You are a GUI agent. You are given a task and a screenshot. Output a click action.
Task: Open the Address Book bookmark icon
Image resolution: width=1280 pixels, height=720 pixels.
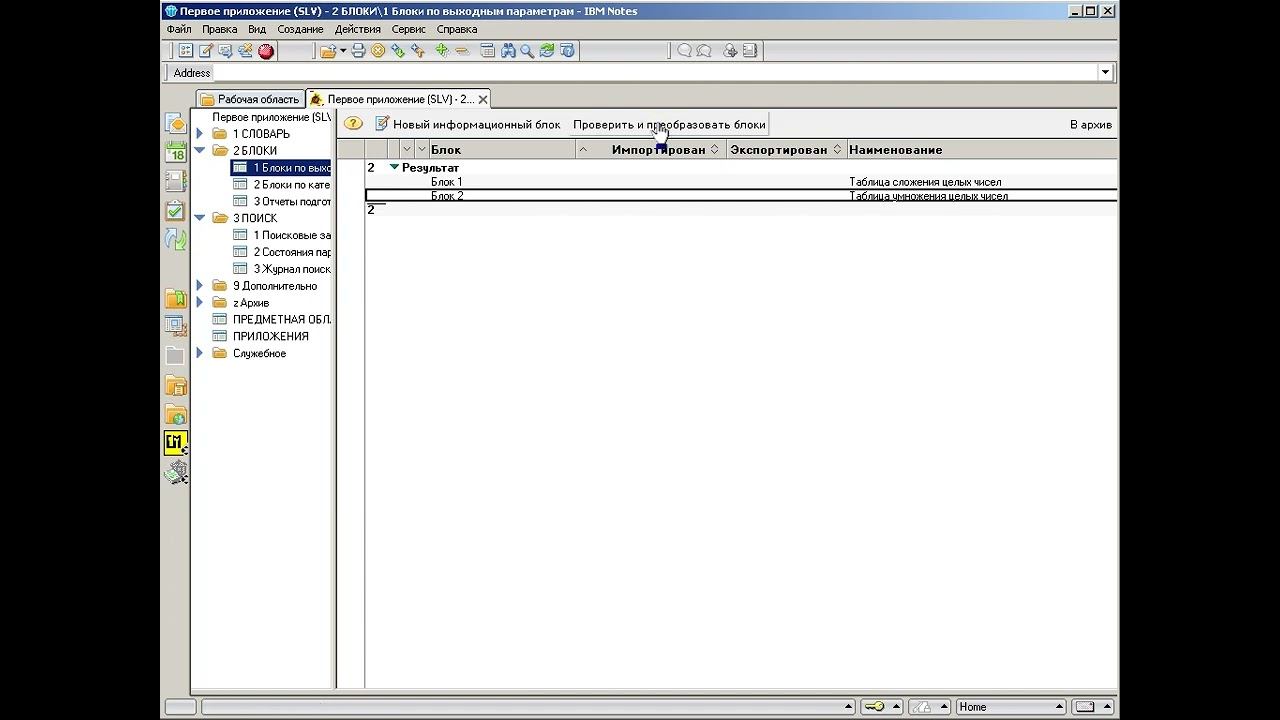pyautogui.click(x=175, y=181)
